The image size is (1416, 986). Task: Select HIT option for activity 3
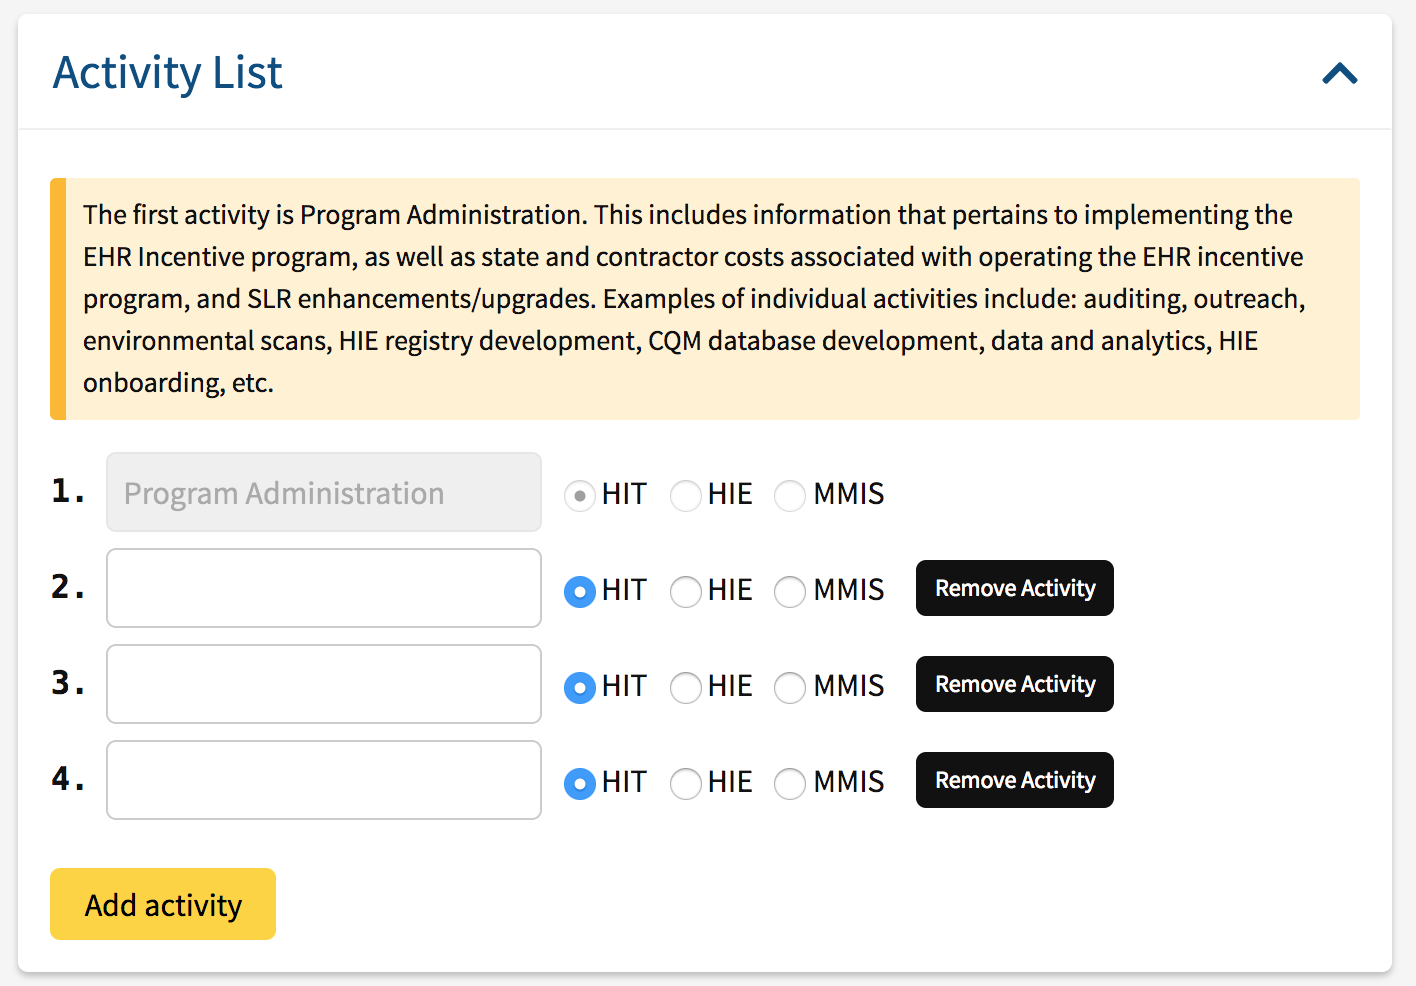(x=580, y=688)
